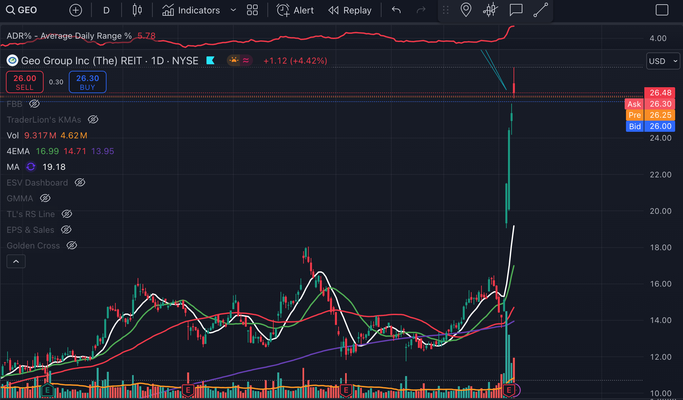Image resolution: width=683 pixels, height=400 pixels.
Task: Open the Indicators dialog
Action: point(191,10)
